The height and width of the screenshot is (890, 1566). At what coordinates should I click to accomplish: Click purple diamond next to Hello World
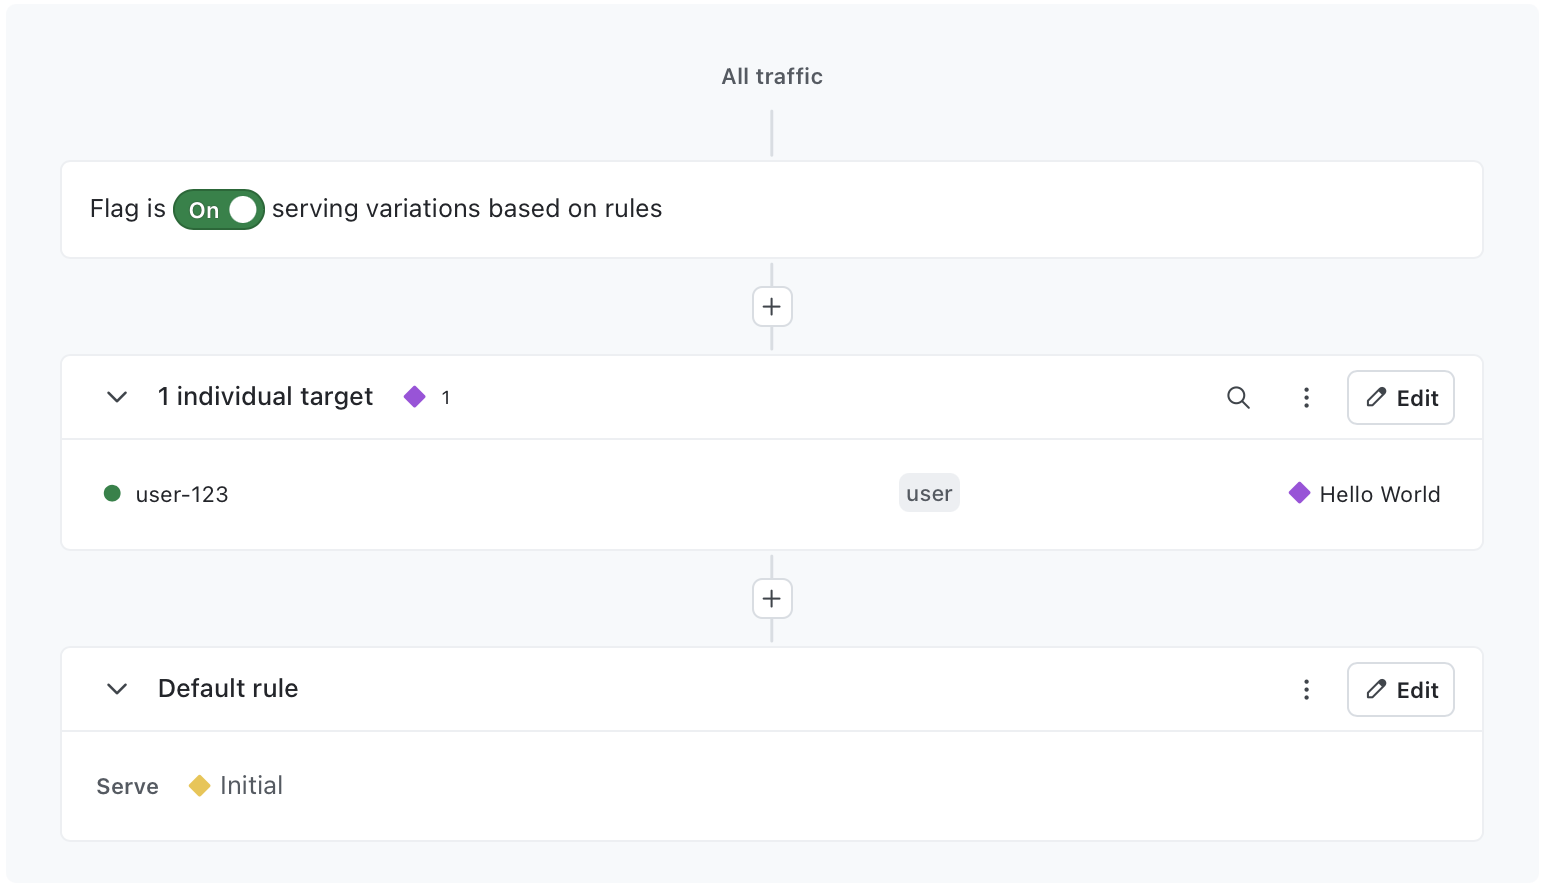tap(1299, 493)
